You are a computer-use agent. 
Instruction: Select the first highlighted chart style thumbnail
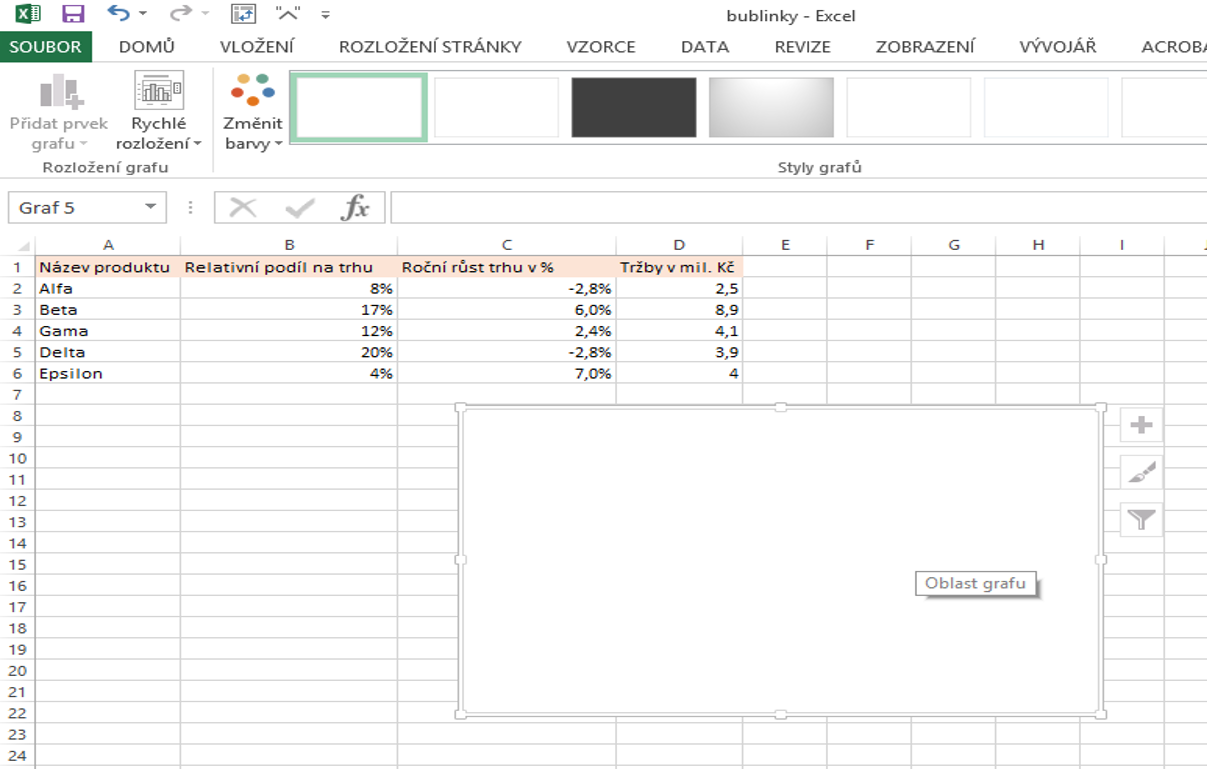click(361, 106)
